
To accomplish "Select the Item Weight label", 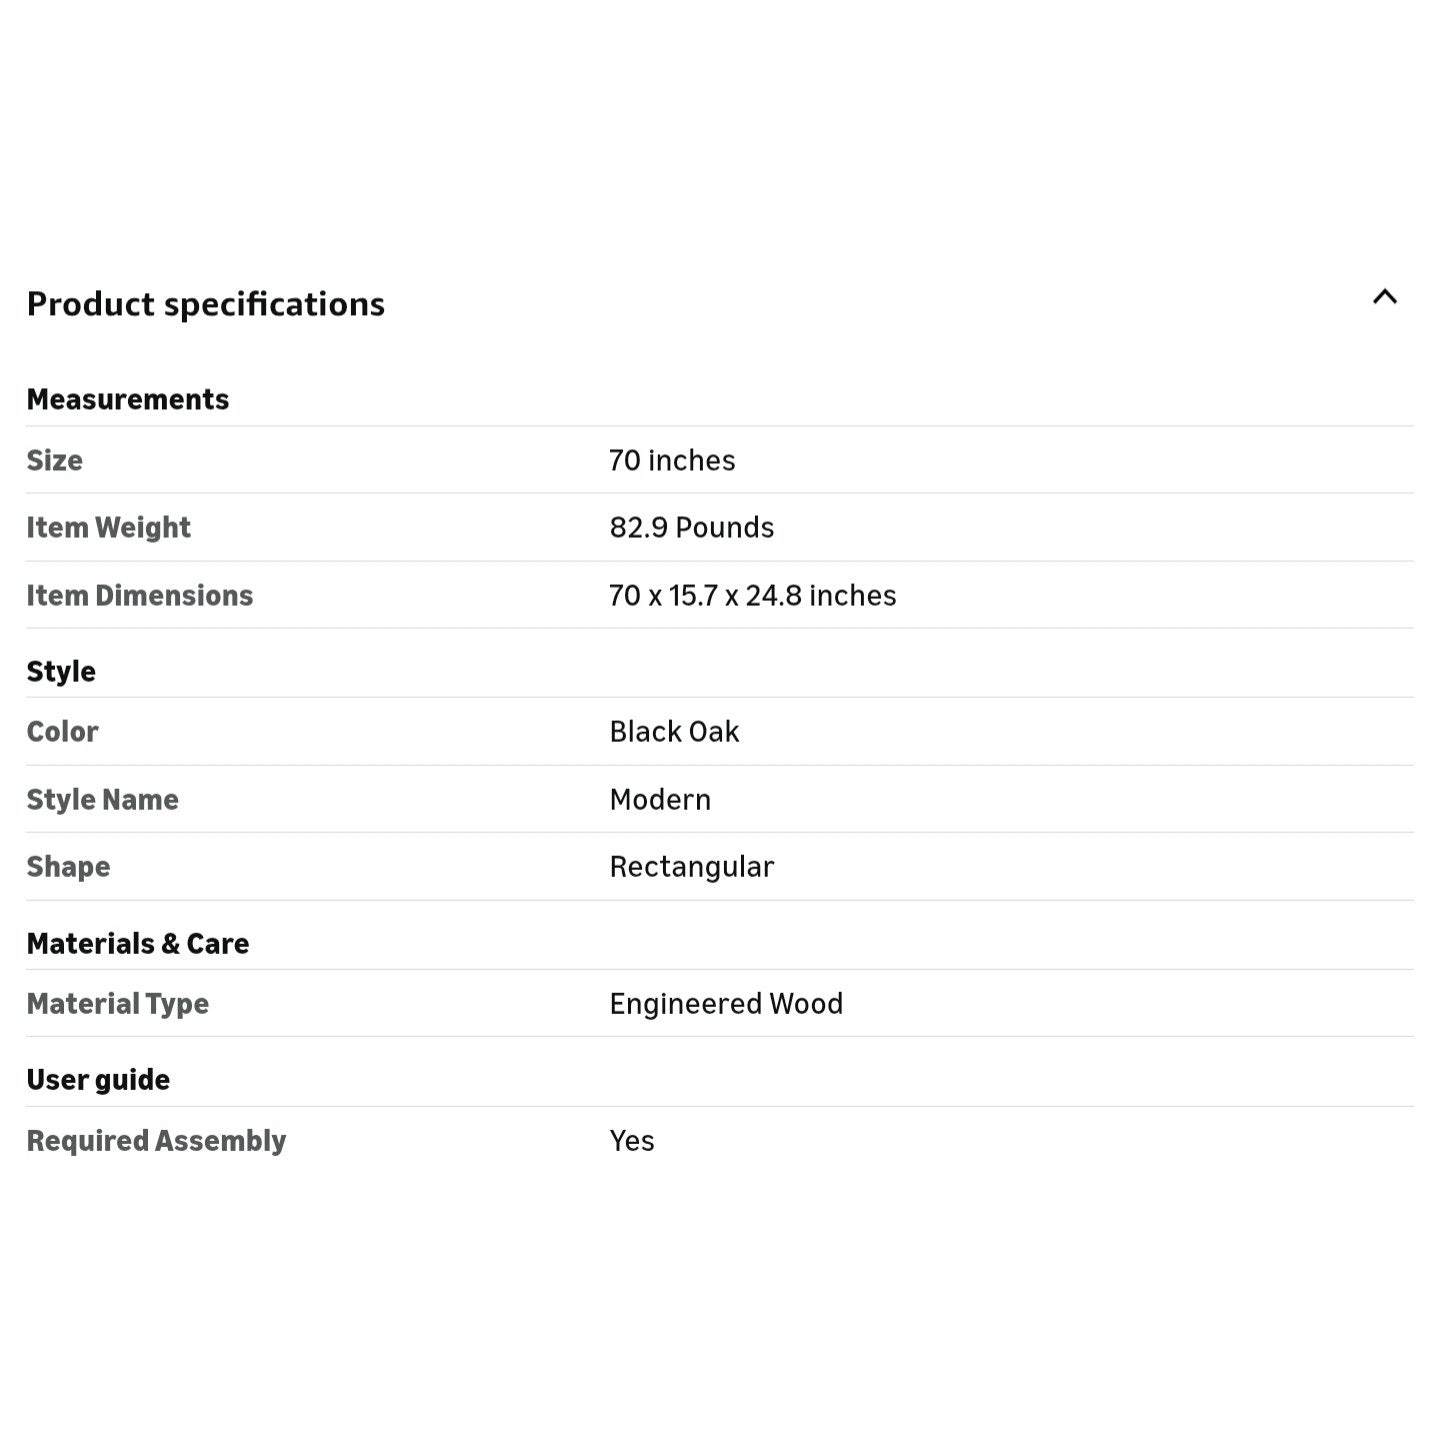I will click(x=108, y=527).
